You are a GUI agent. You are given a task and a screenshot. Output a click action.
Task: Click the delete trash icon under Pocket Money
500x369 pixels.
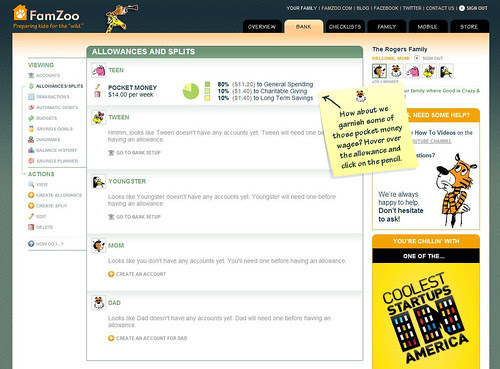pyautogui.click(x=97, y=94)
